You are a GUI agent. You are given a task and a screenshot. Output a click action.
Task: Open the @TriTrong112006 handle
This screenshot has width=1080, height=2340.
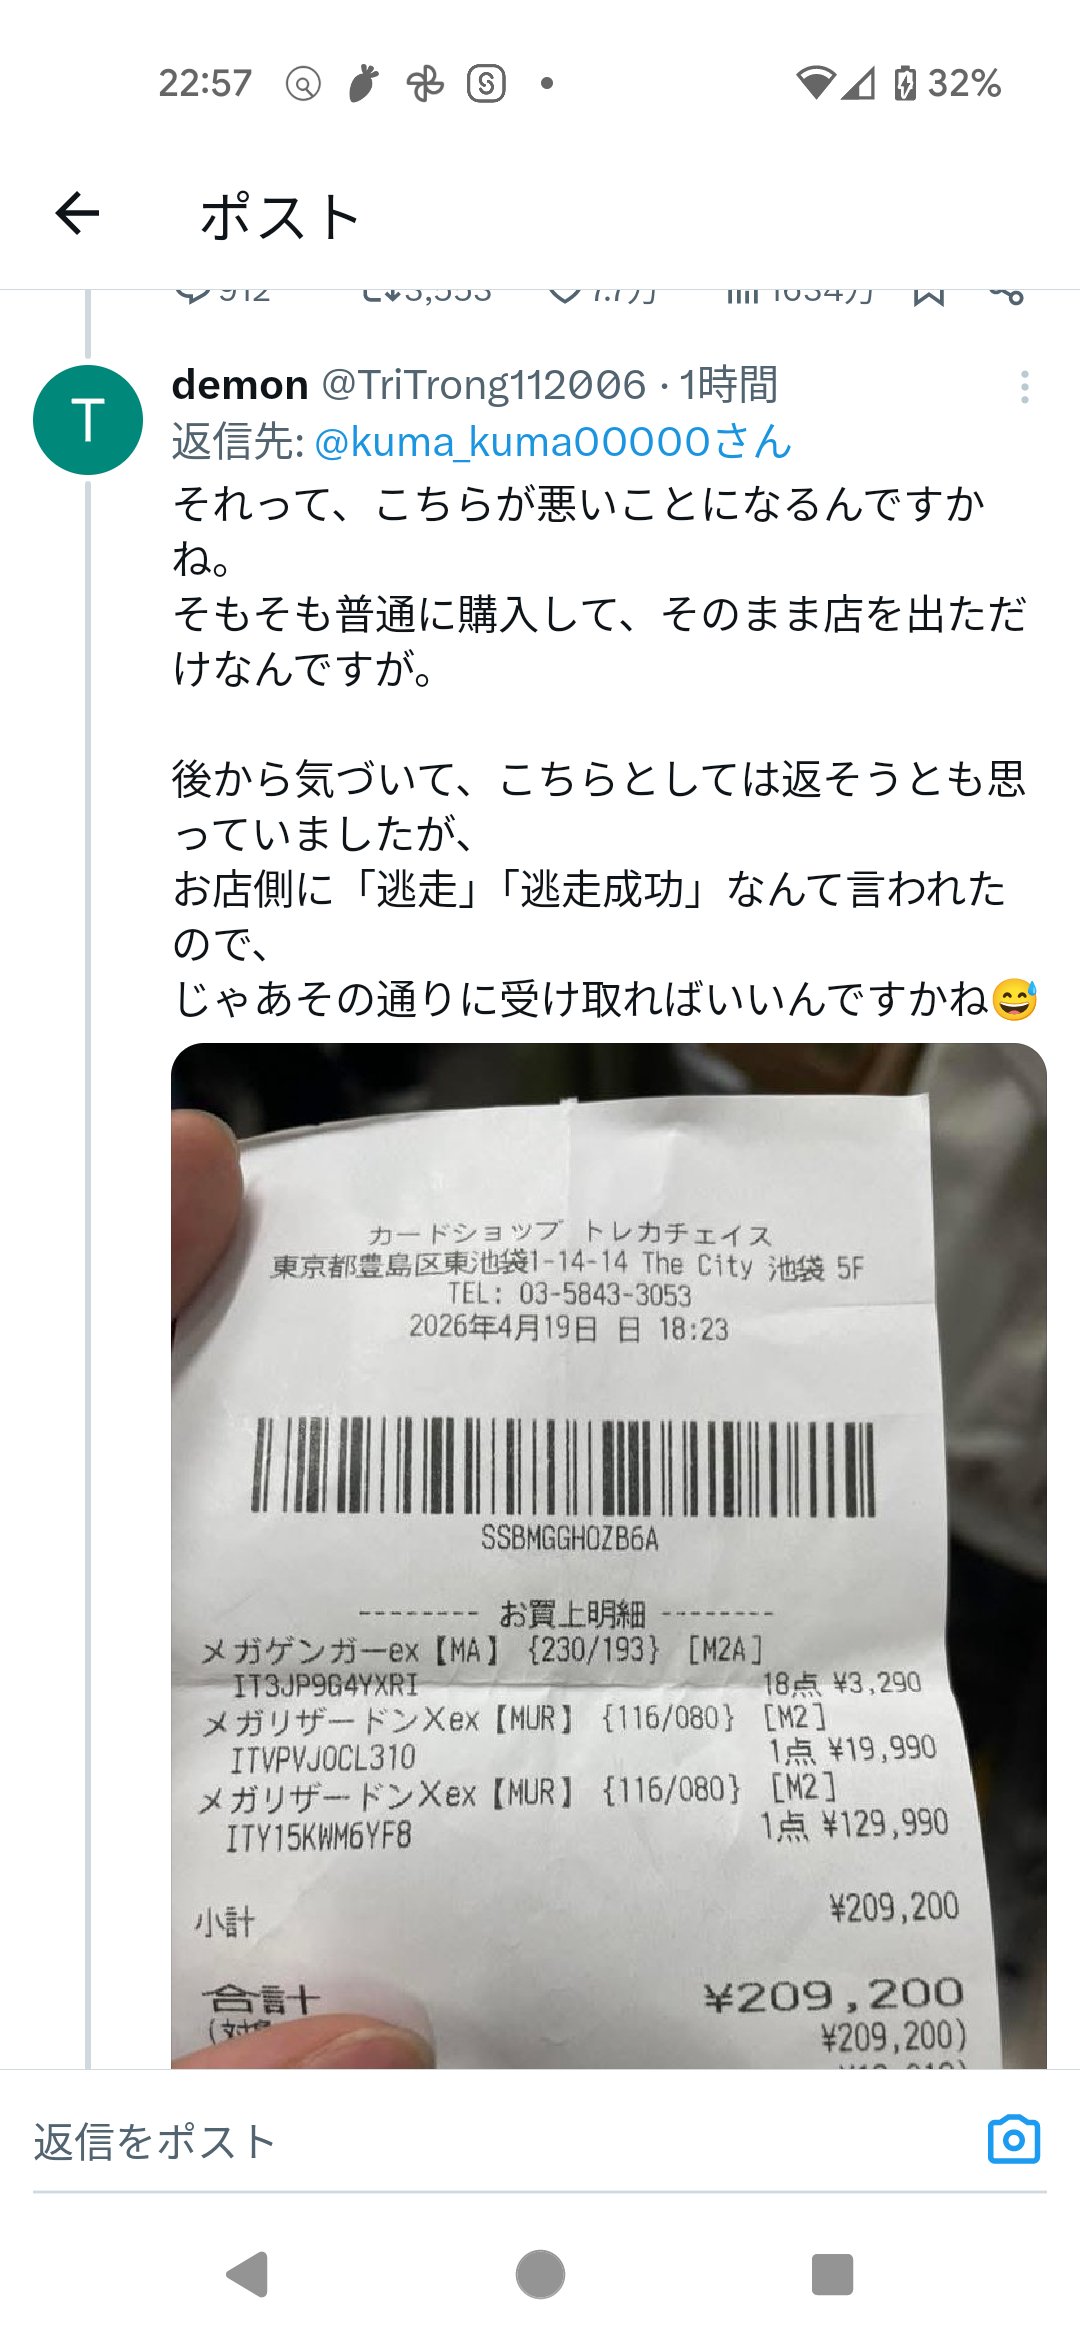[484, 385]
